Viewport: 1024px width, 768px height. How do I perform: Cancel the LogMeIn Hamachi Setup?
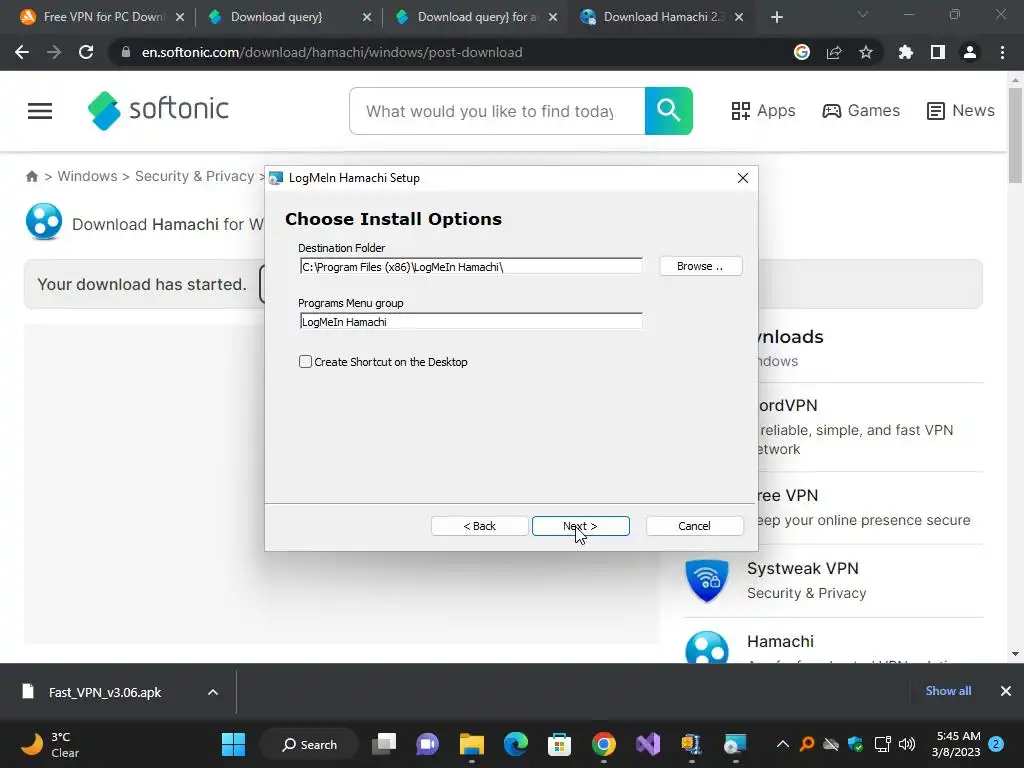(694, 526)
